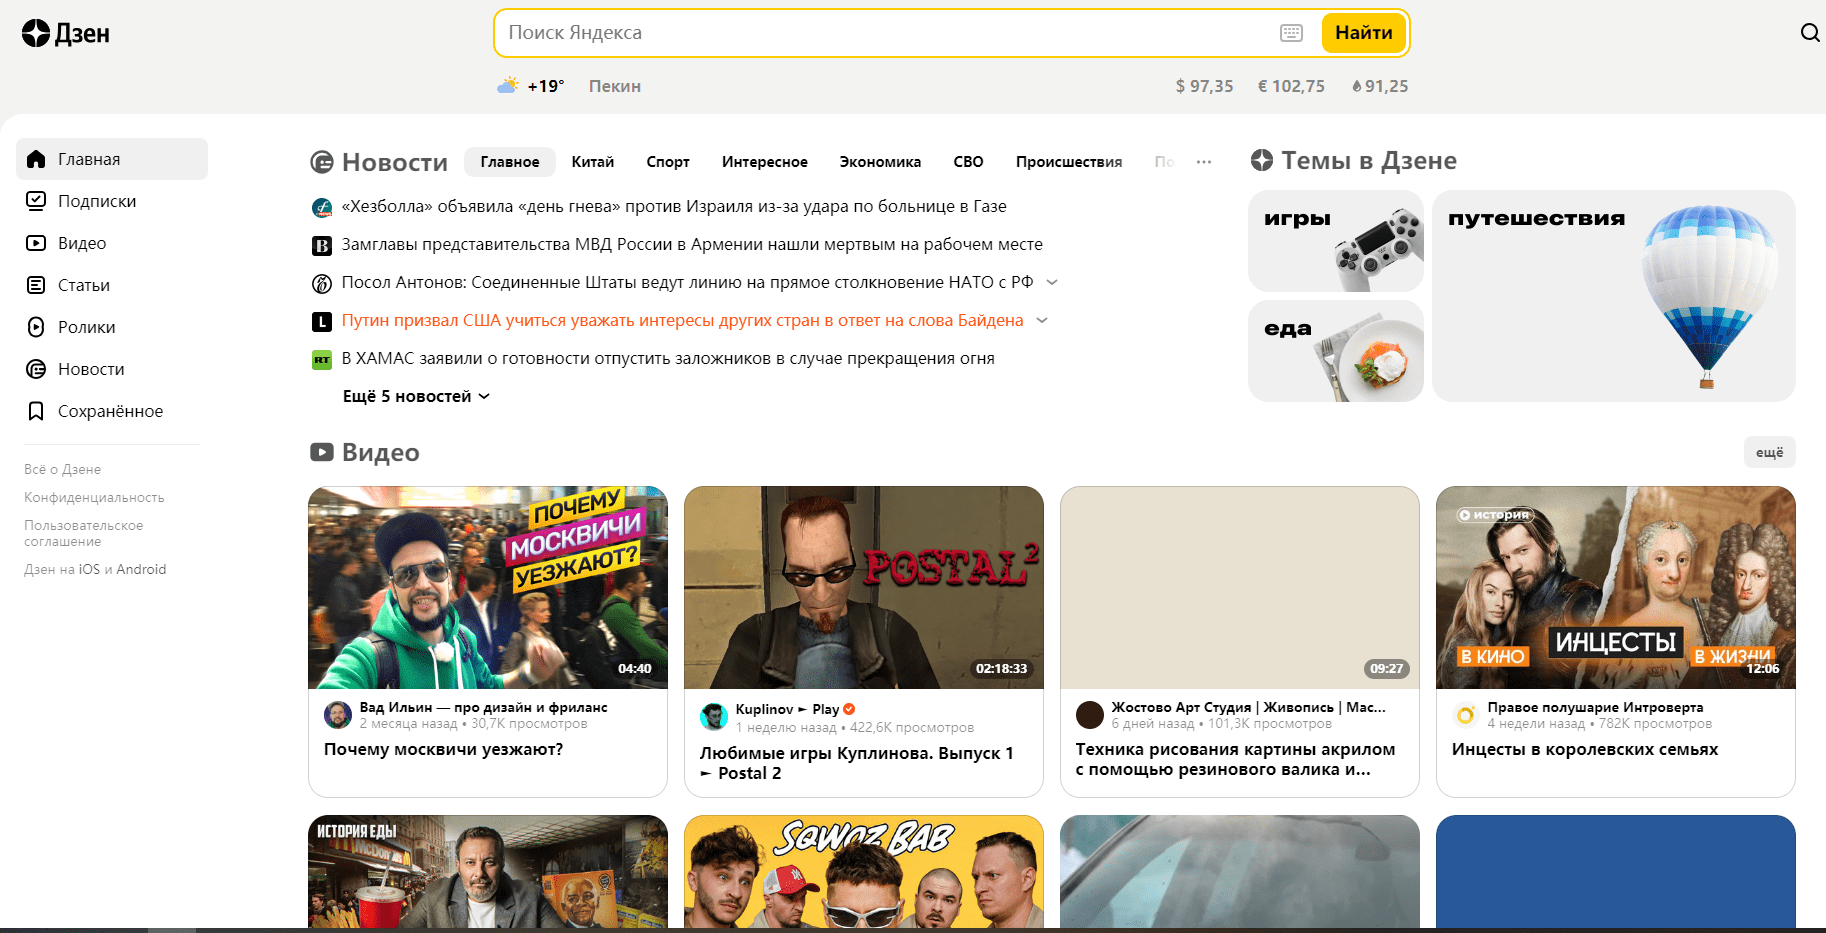Open the История еды video thumbnail
1826x933 pixels.
coord(488,872)
